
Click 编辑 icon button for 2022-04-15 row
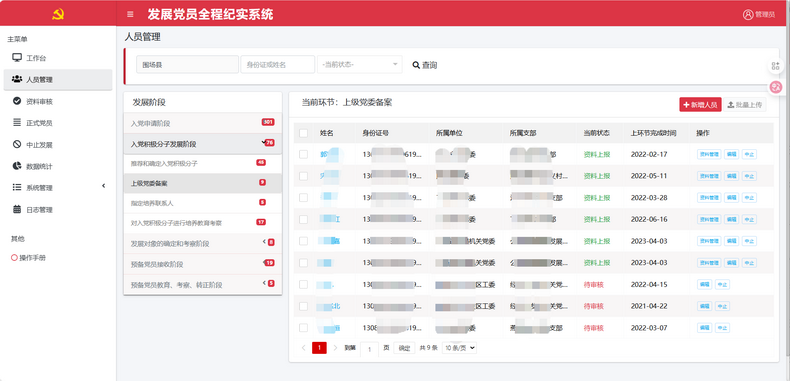click(x=705, y=284)
